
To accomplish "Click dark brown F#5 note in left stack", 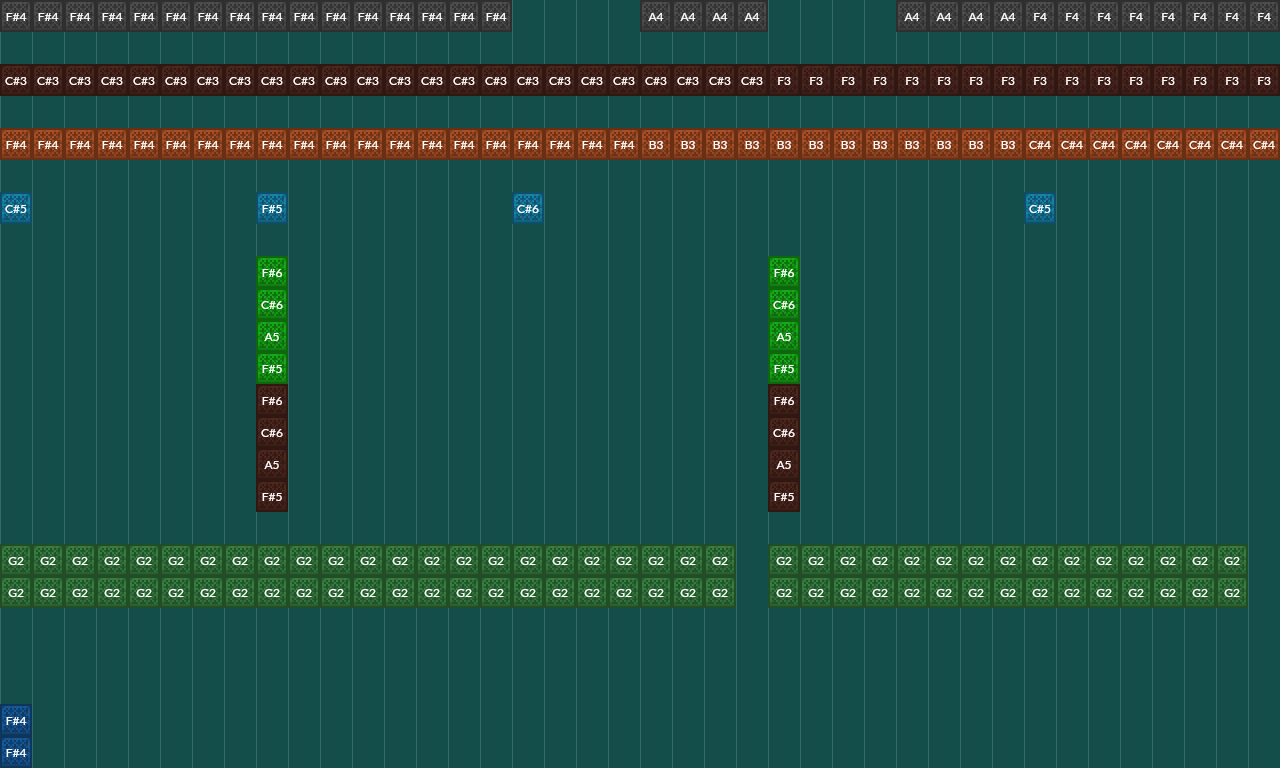I will point(272,497).
